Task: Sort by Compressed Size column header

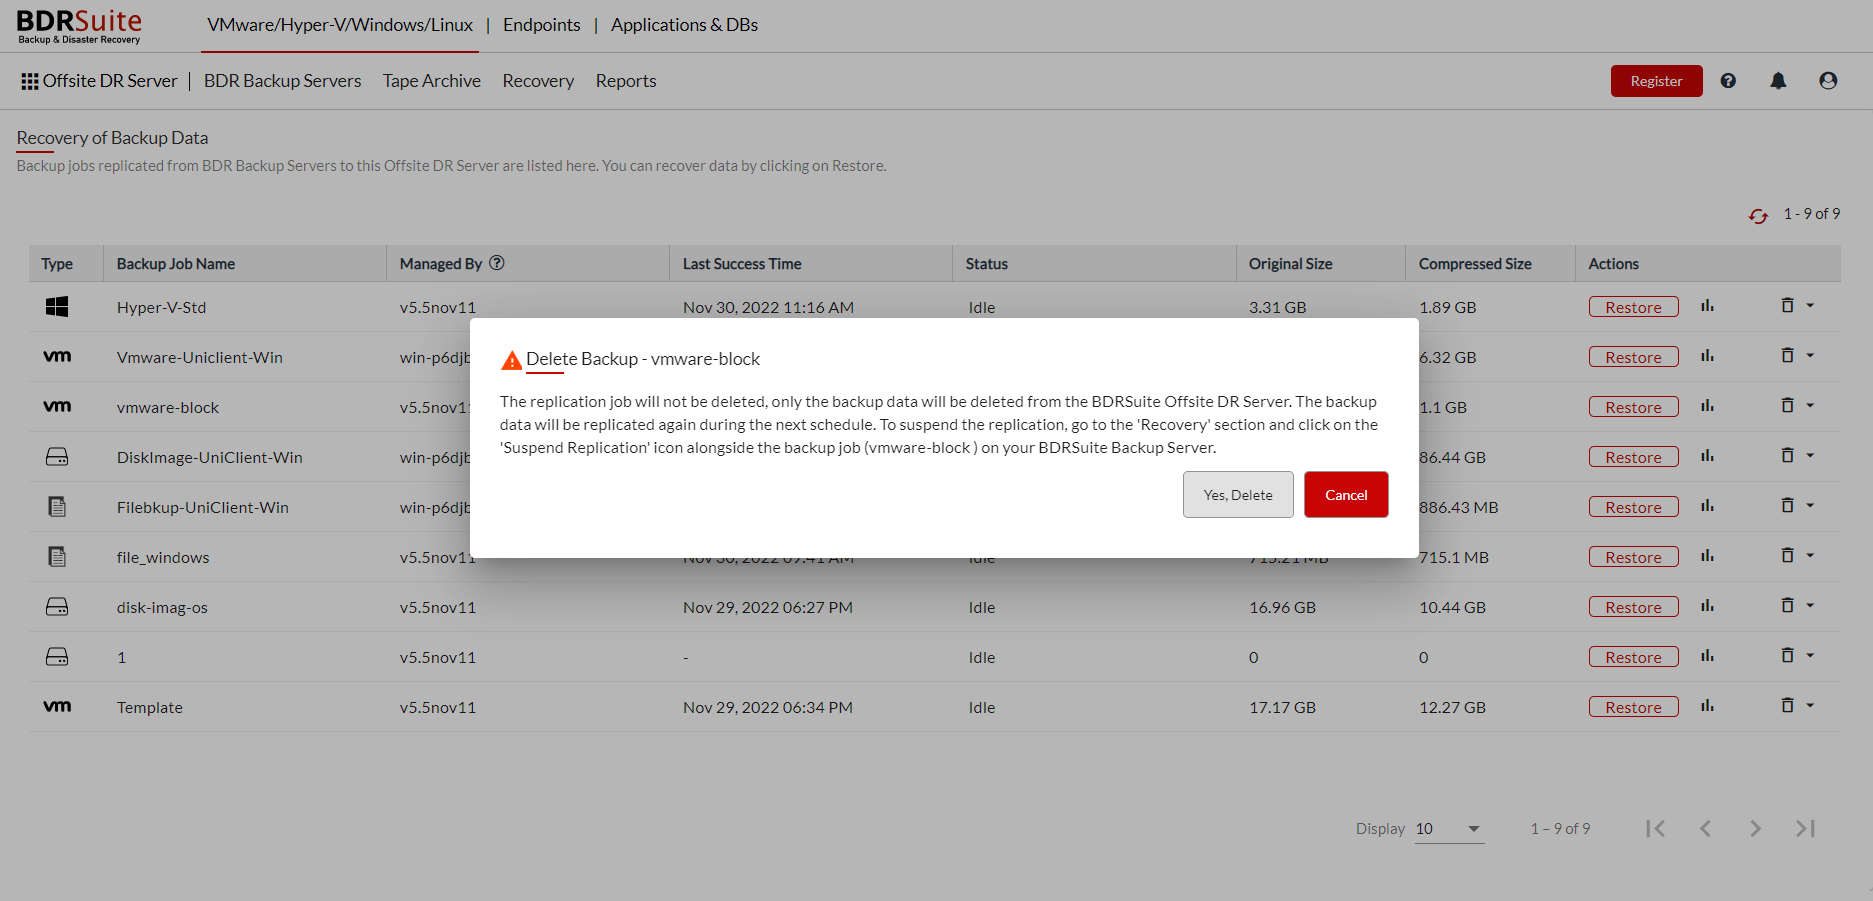Action: [1475, 264]
